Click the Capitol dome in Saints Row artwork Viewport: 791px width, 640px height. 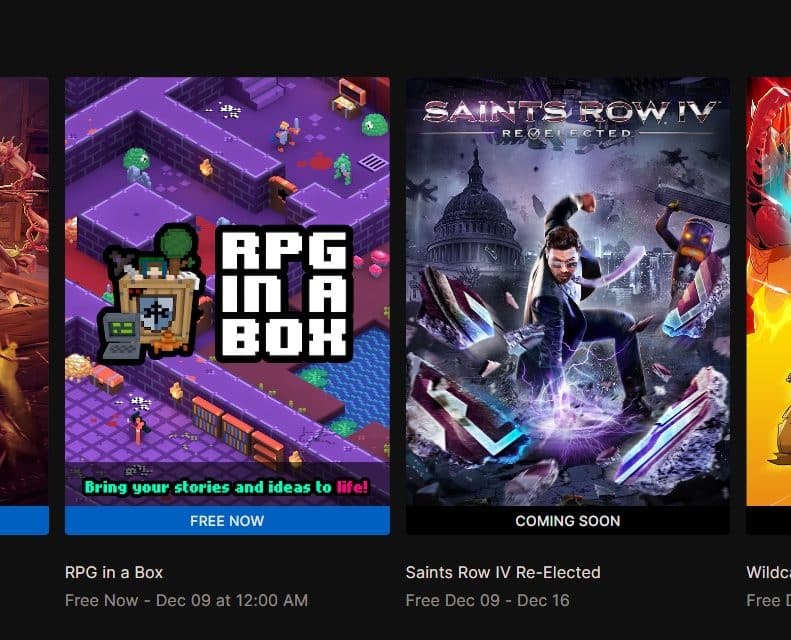pyautogui.click(x=473, y=212)
